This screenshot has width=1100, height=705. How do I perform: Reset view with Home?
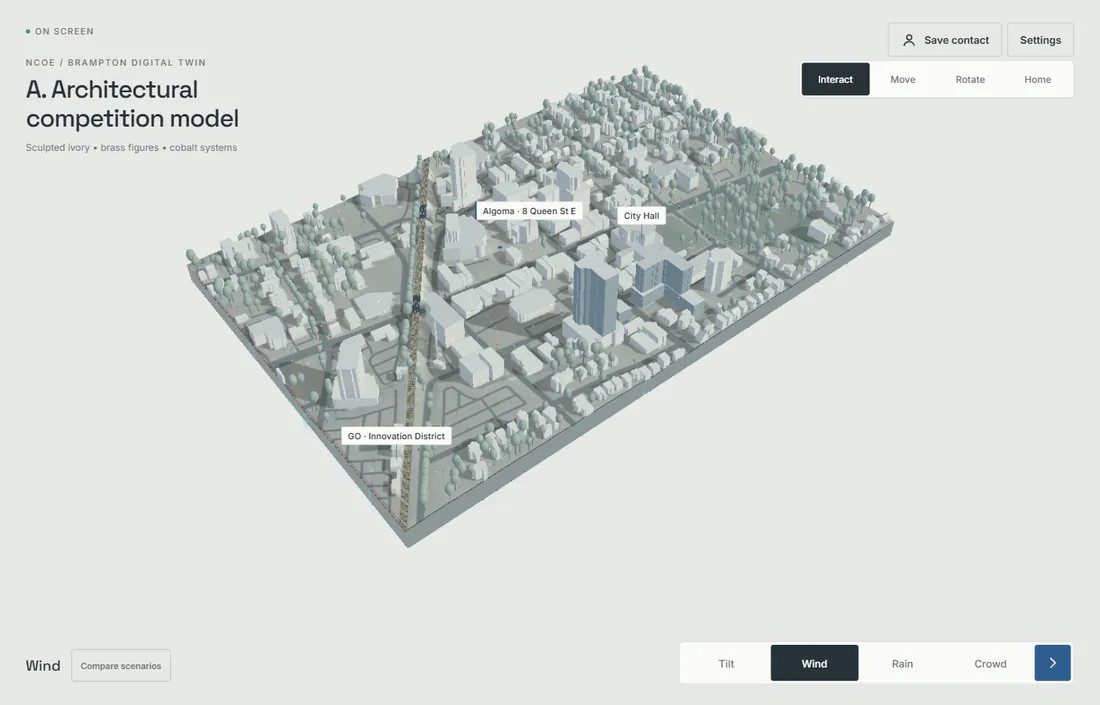pos(1037,79)
